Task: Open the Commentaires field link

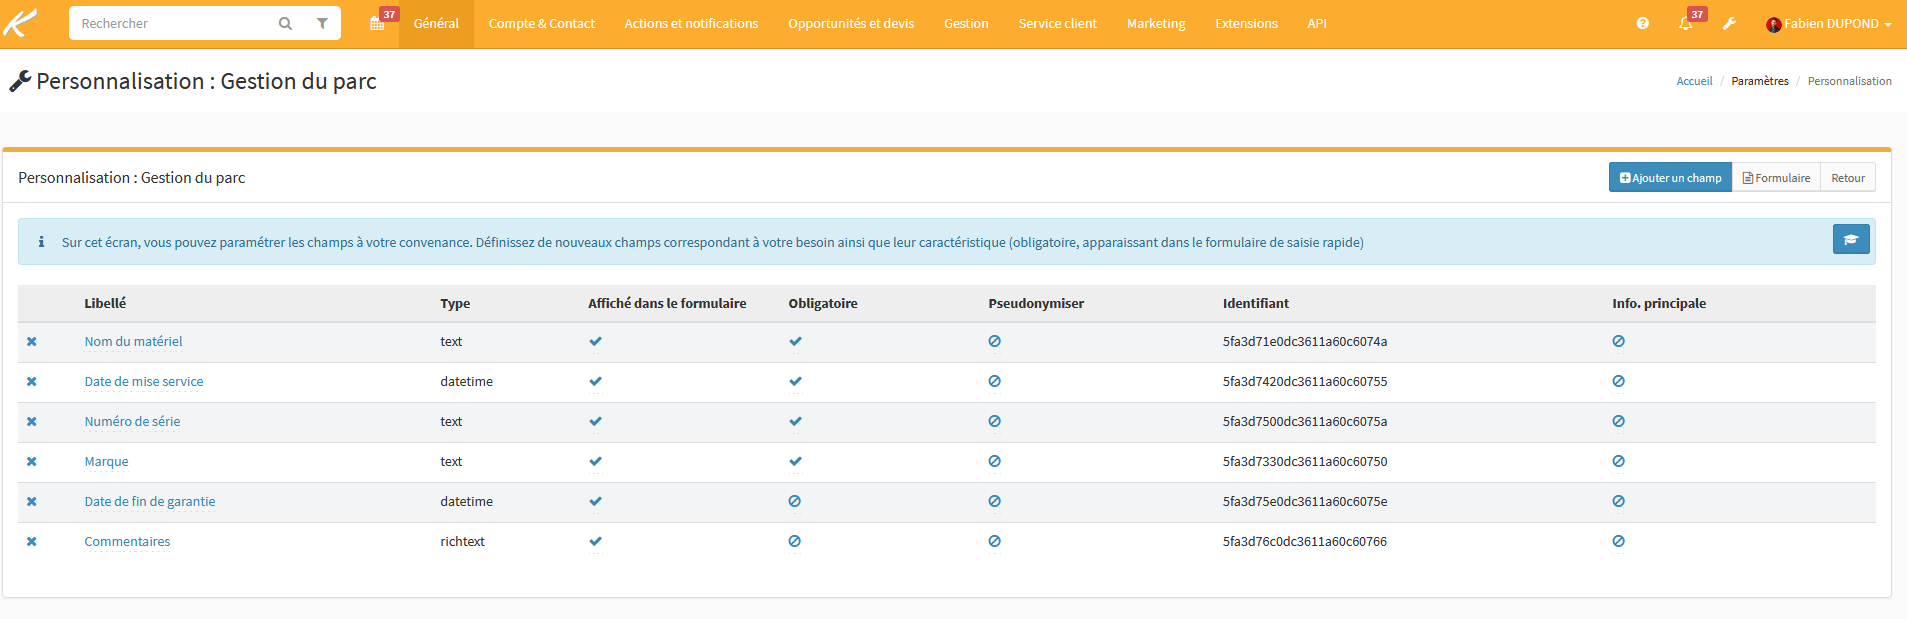Action: [127, 541]
